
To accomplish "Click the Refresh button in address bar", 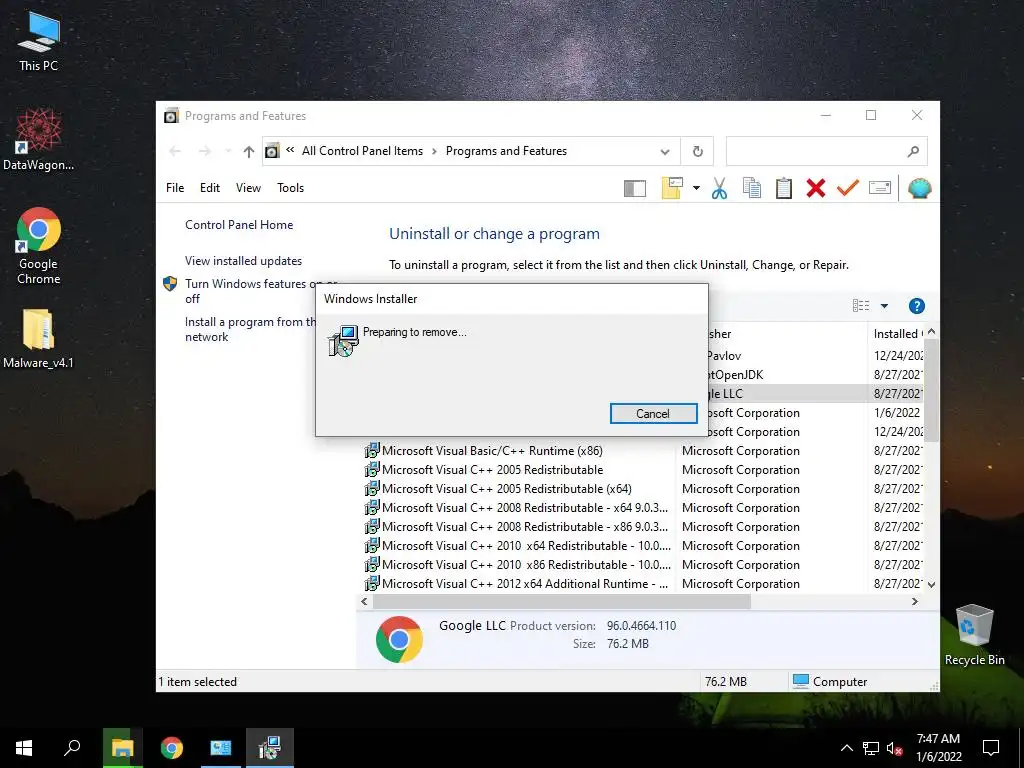I will point(697,152).
